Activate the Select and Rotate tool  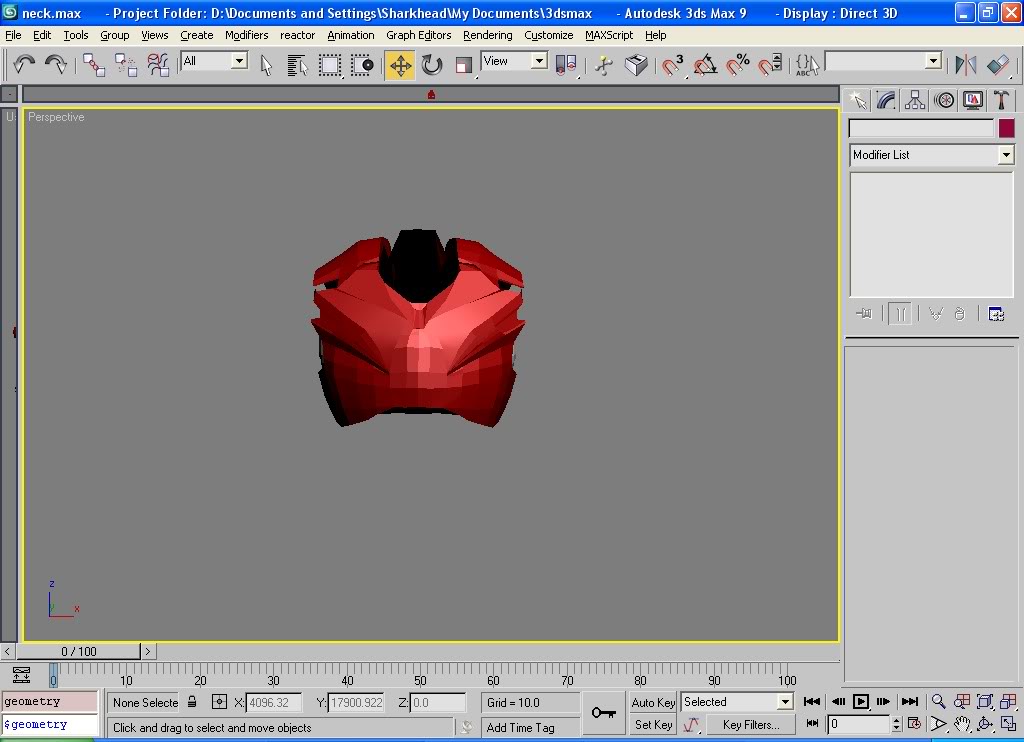pos(432,66)
